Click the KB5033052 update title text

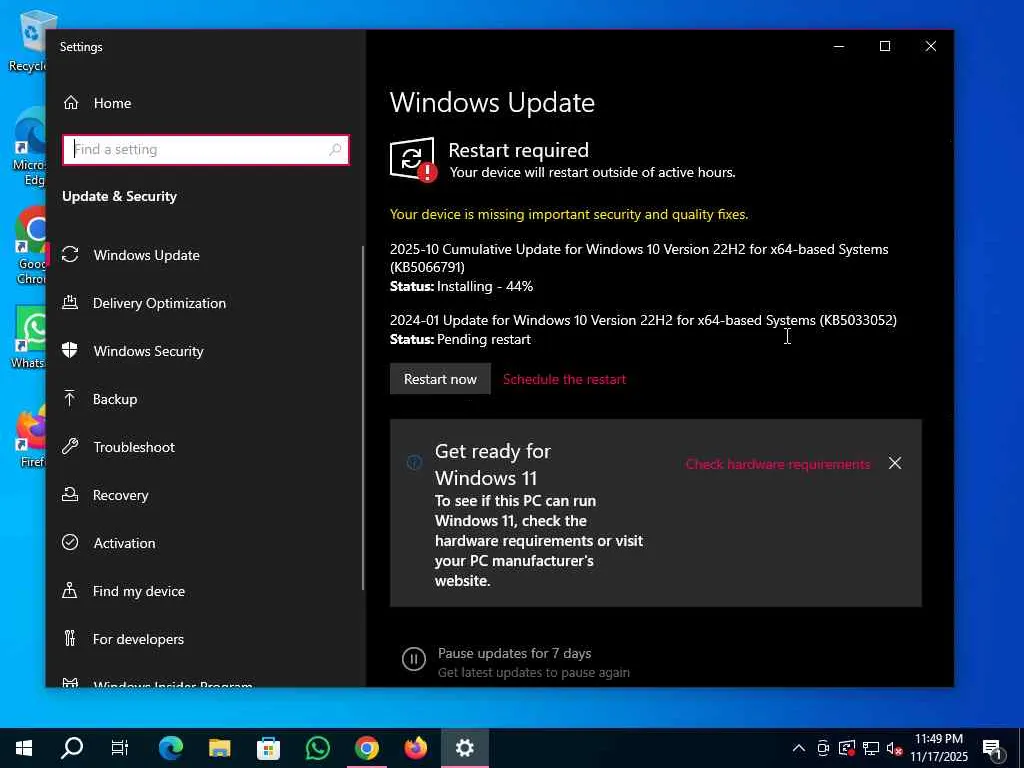click(x=643, y=320)
